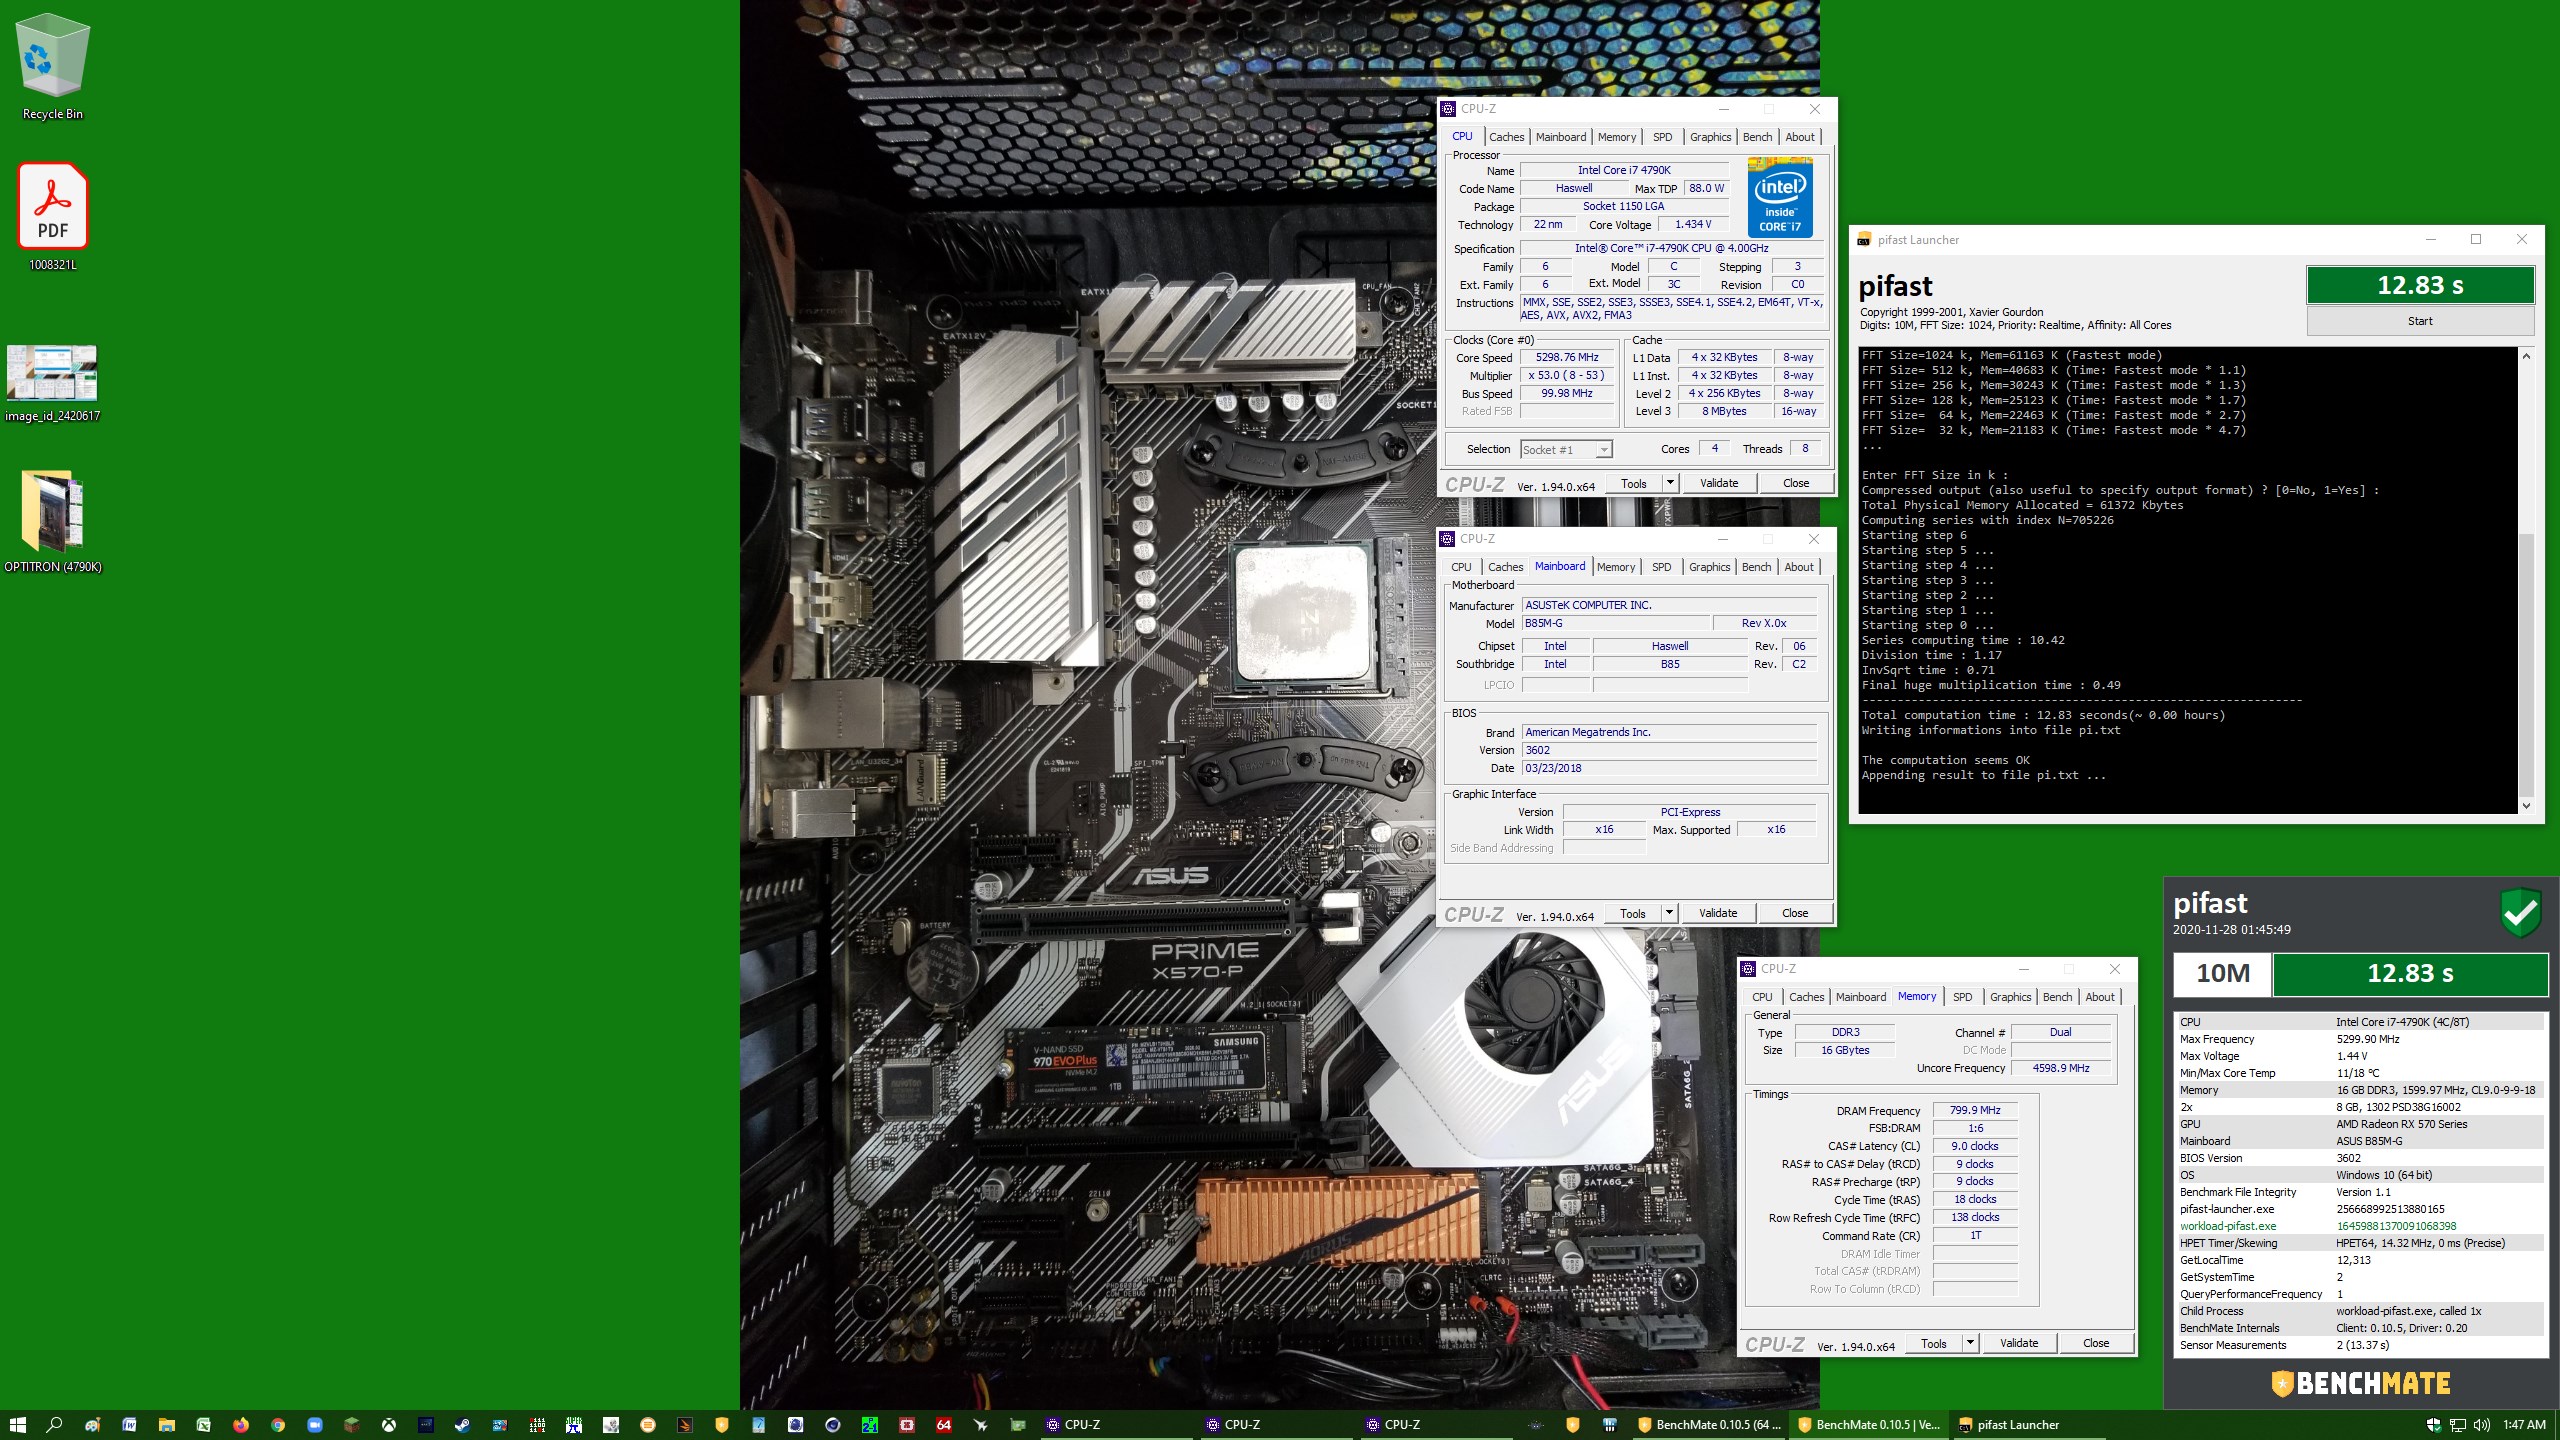
Task: Click the workload-pifast.exe row in BenchMate
Action: coord(2360,1226)
